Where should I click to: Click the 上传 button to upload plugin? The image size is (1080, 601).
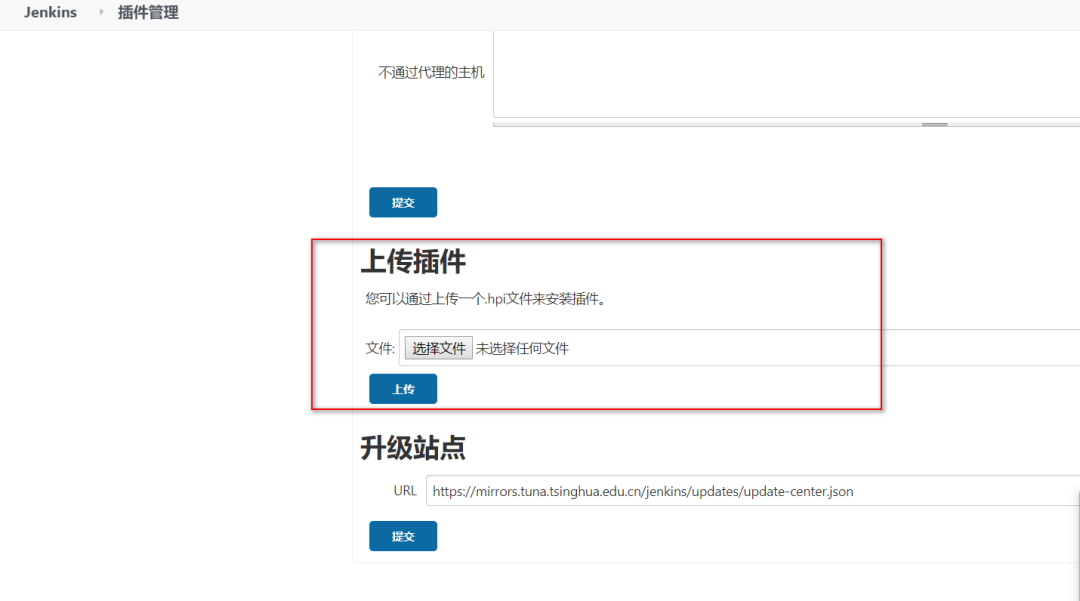[403, 389]
